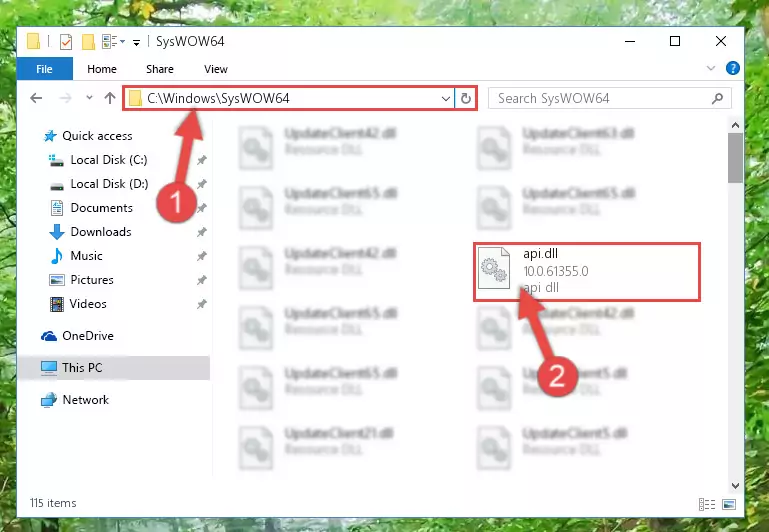Click the This PC monitor icon
Screen dimensions: 769x532
pos(49,368)
